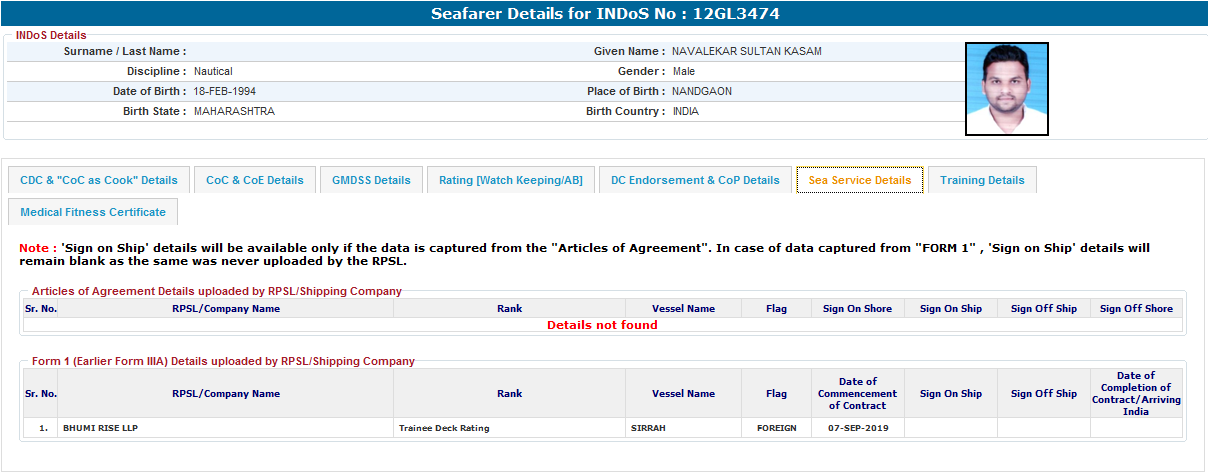Click the red "Details not found" message
The height and width of the screenshot is (472, 1208).
602,325
